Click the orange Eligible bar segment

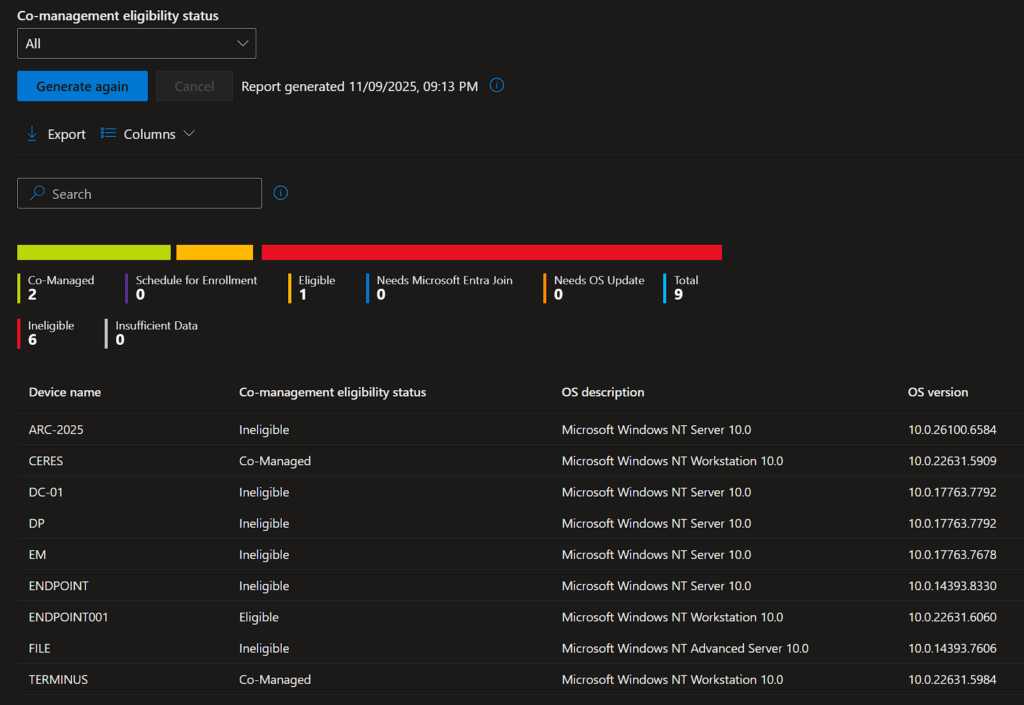pyautogui.click(x=215, y=252)
